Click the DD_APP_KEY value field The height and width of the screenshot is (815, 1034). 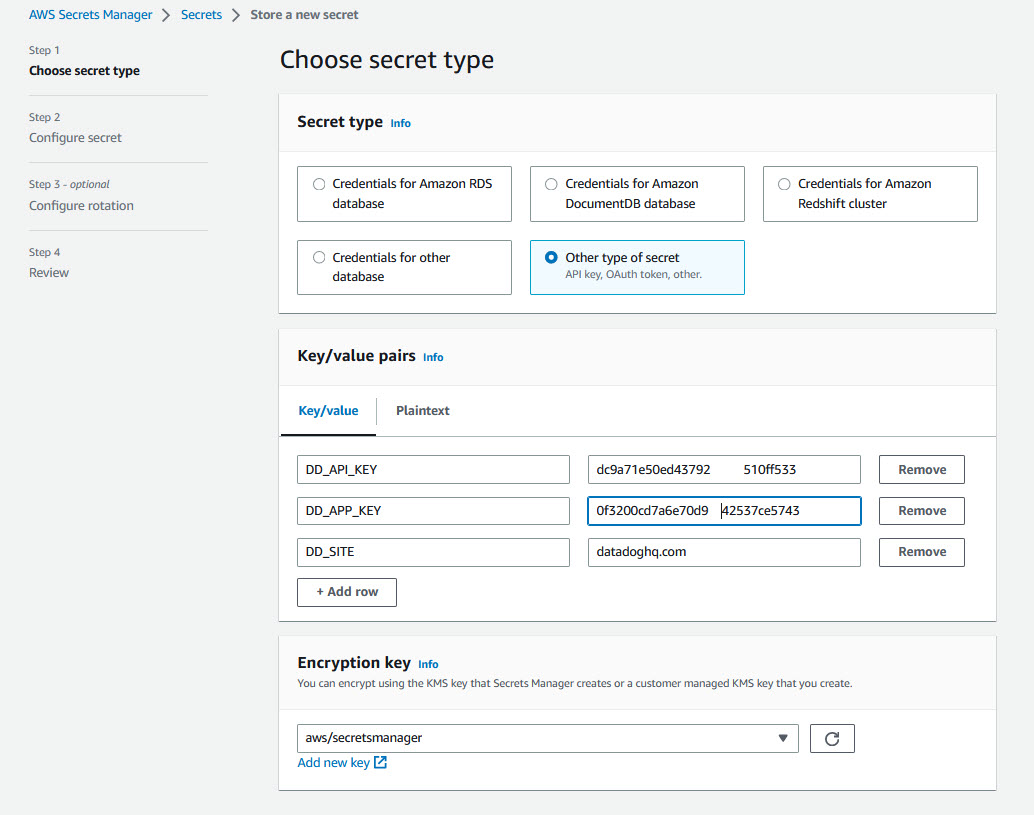pyautogui.click(x=724, y=510)
